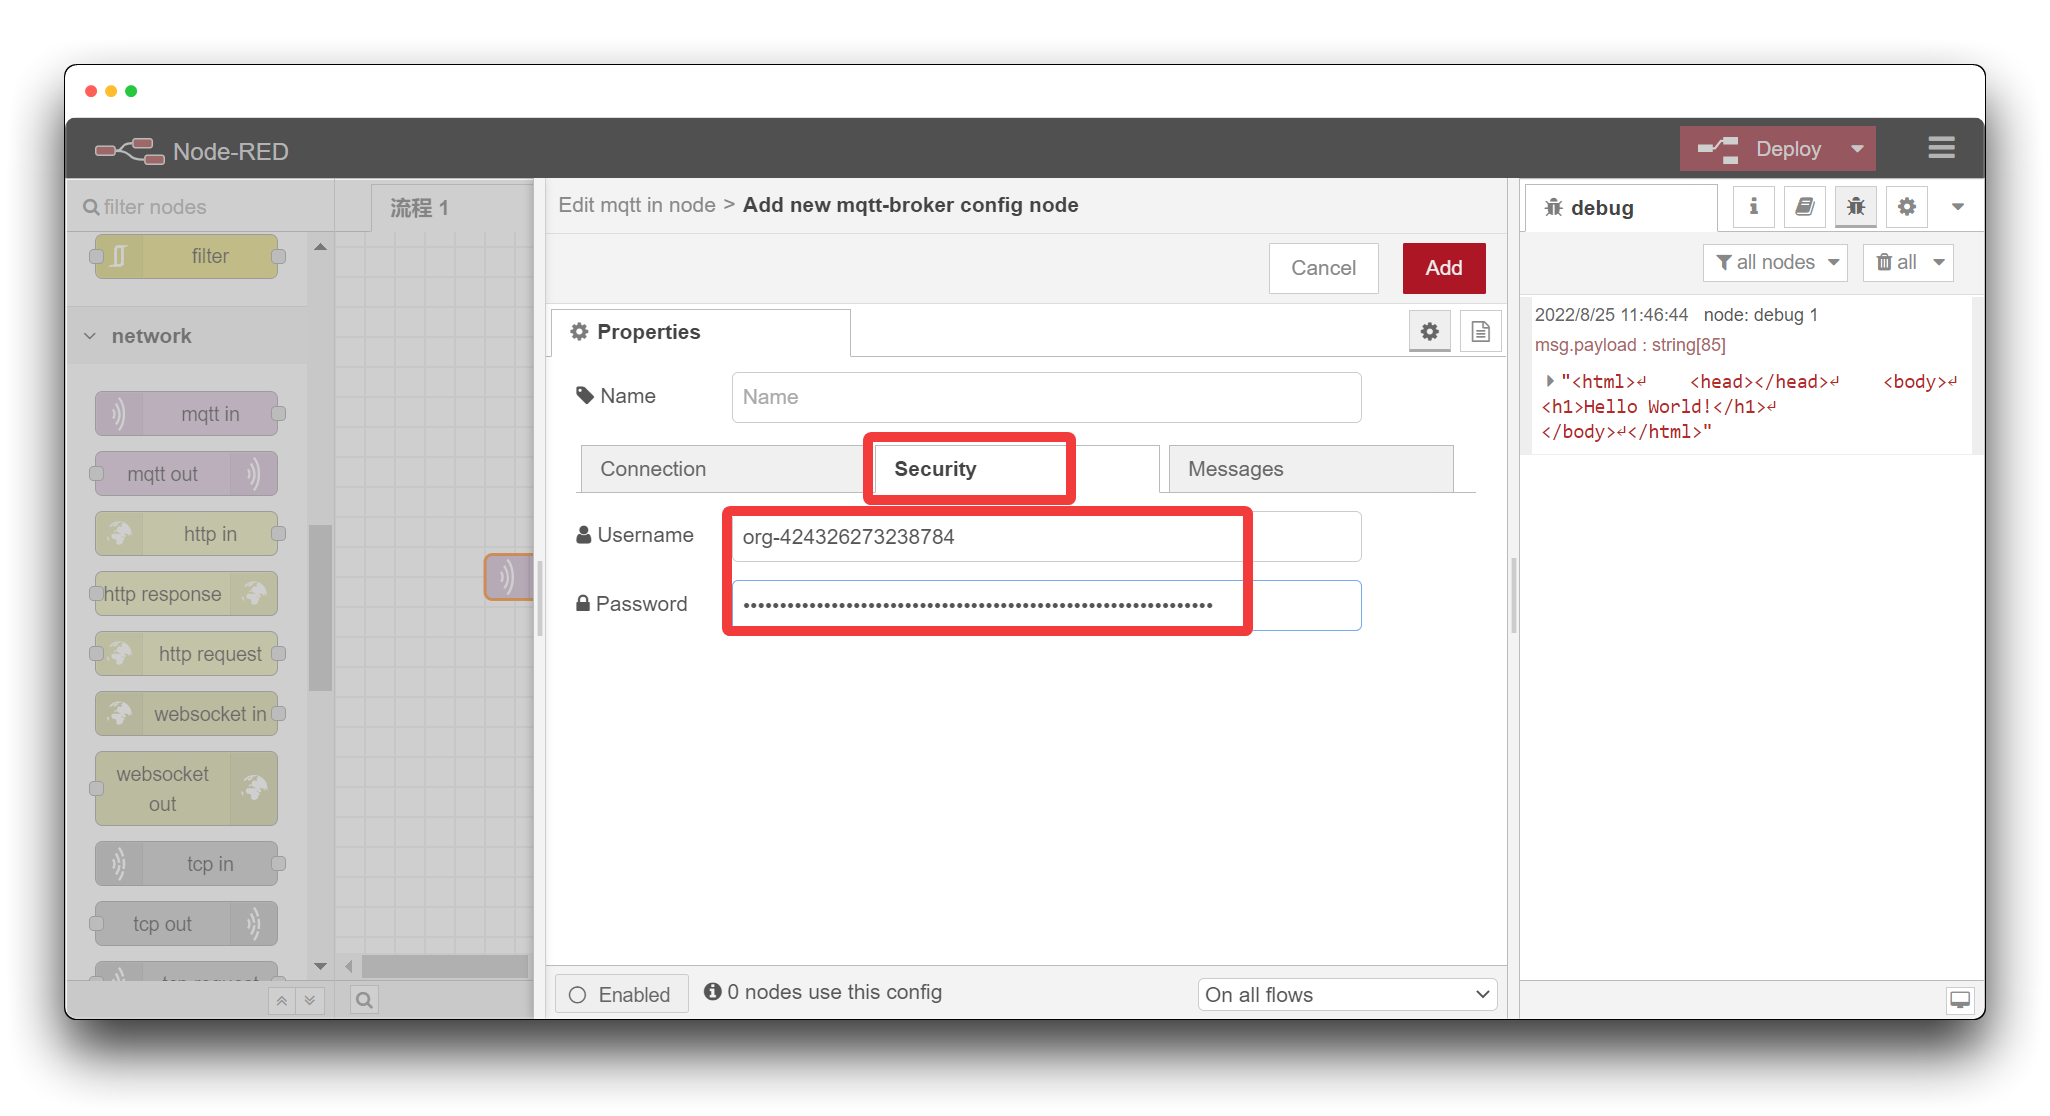Select the http request palette node

187,653
